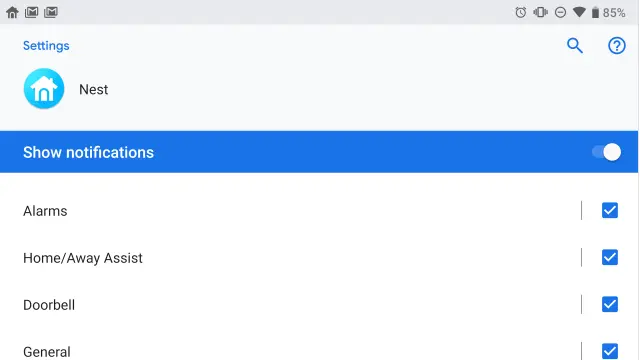Open Alarms notification category settings
Screen dimensions: 640x360
click(290, 211)
